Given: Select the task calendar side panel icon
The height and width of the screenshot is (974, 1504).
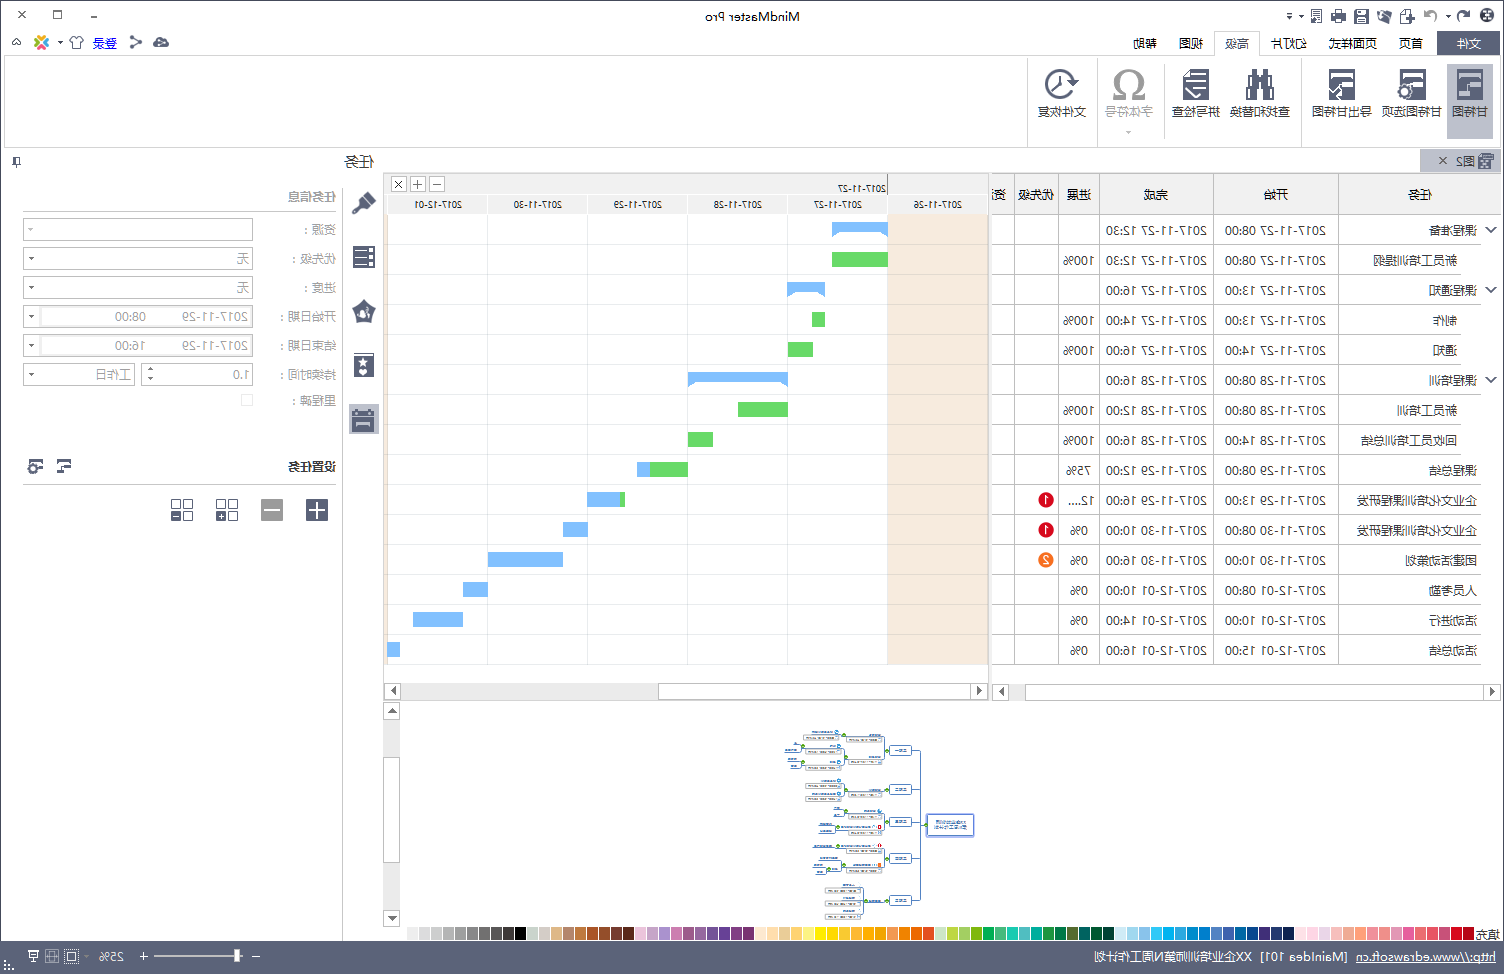Looking at the screenshot, I should point(364,419).
